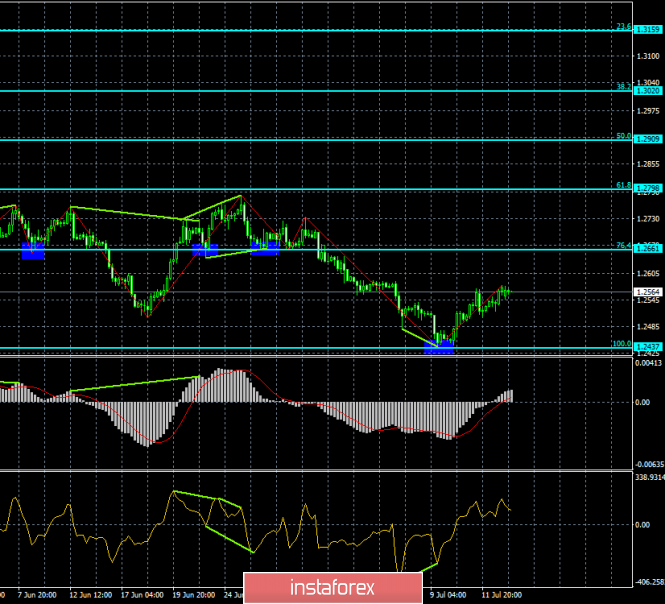Select the 1.2798 price level label
665x604 pixels.
coord(648,188)
